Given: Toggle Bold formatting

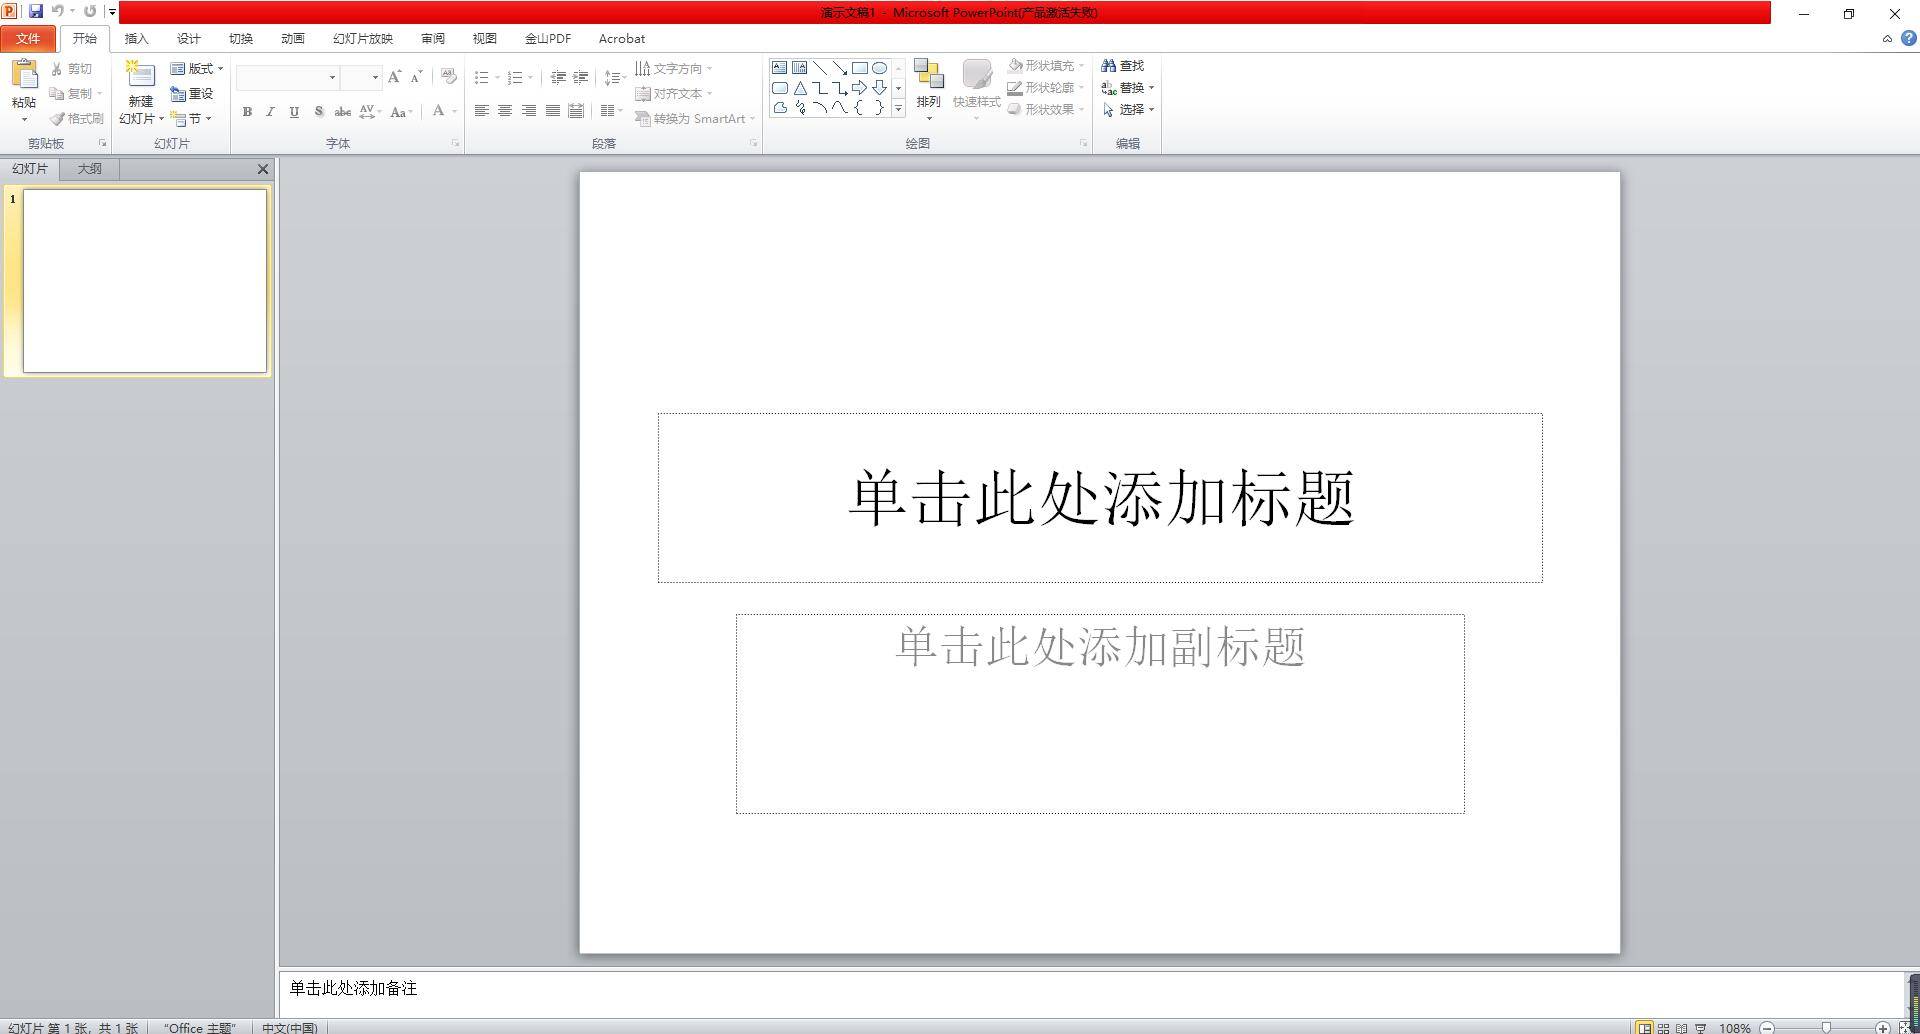Looking at the screenshot, I should coord(247,112).
